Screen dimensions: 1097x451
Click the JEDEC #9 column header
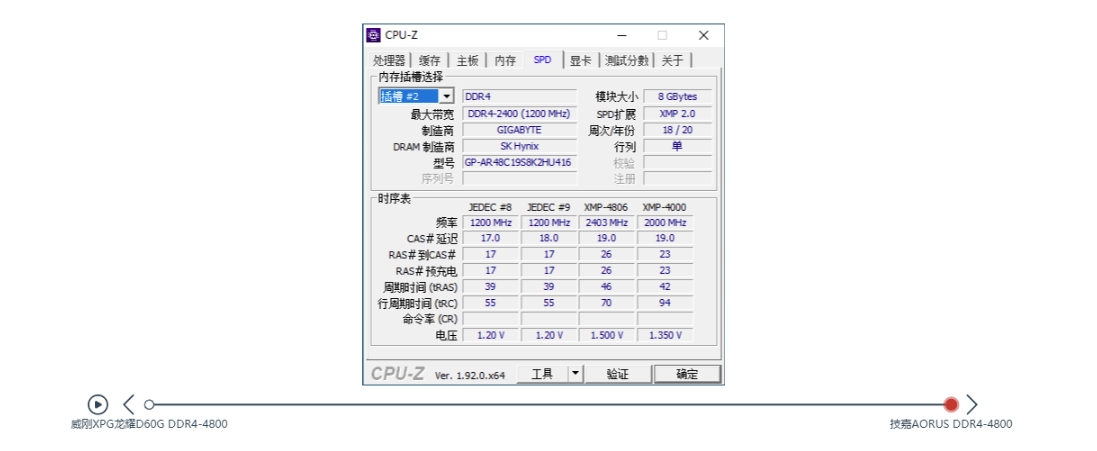coord(548,208)
